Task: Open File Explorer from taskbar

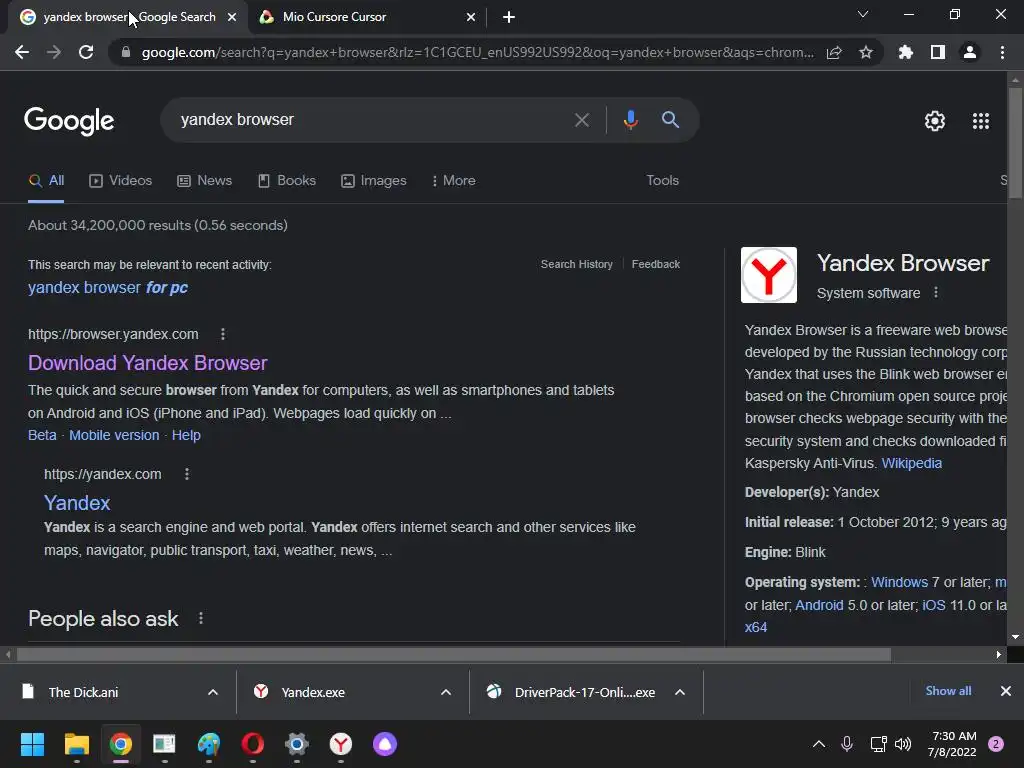Action: [76, 744]
